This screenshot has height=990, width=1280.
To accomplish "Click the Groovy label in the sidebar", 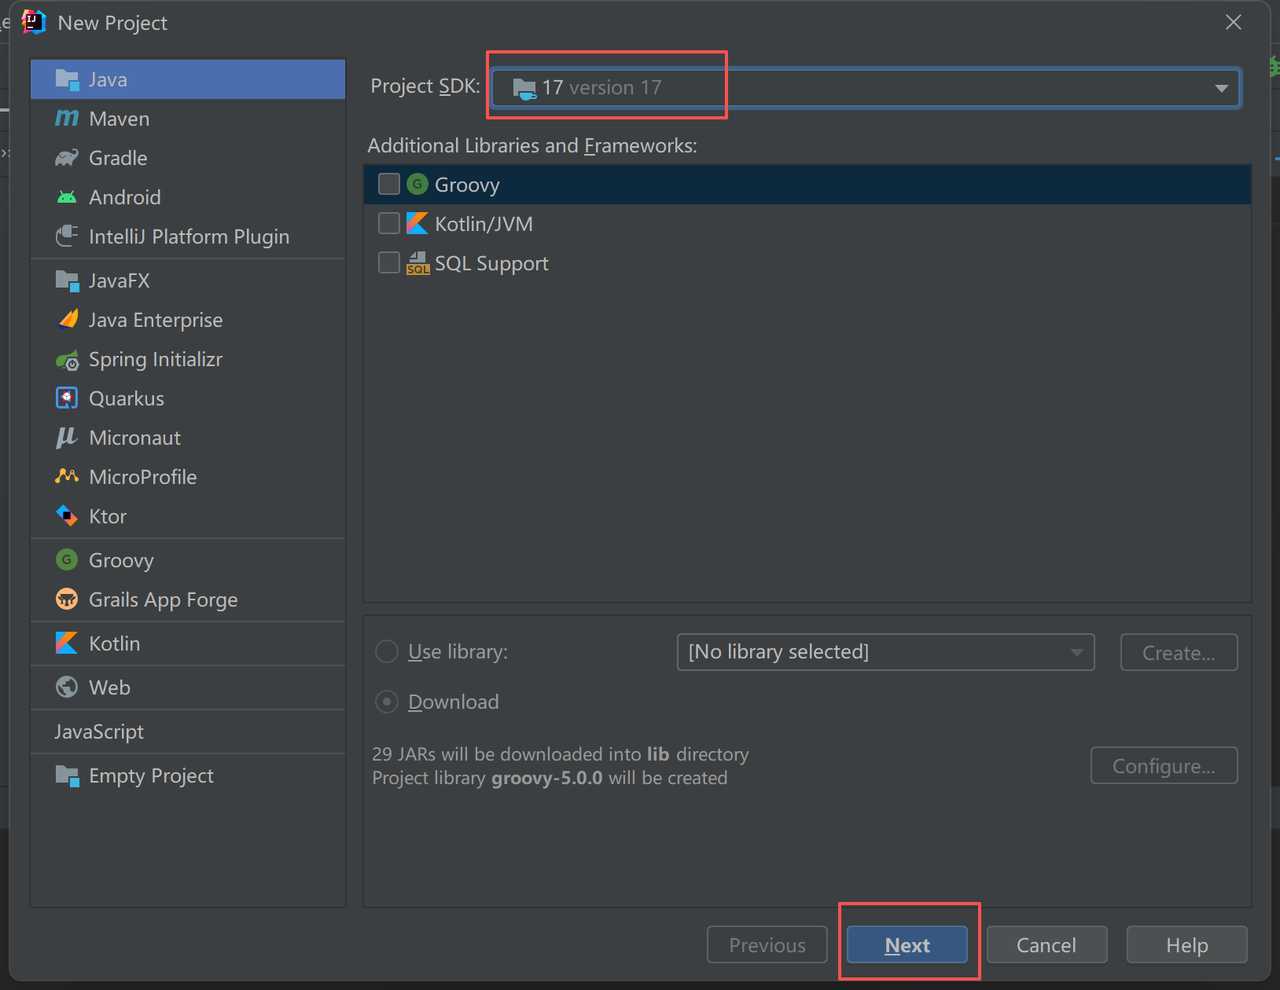I will (x=121, y=561).
